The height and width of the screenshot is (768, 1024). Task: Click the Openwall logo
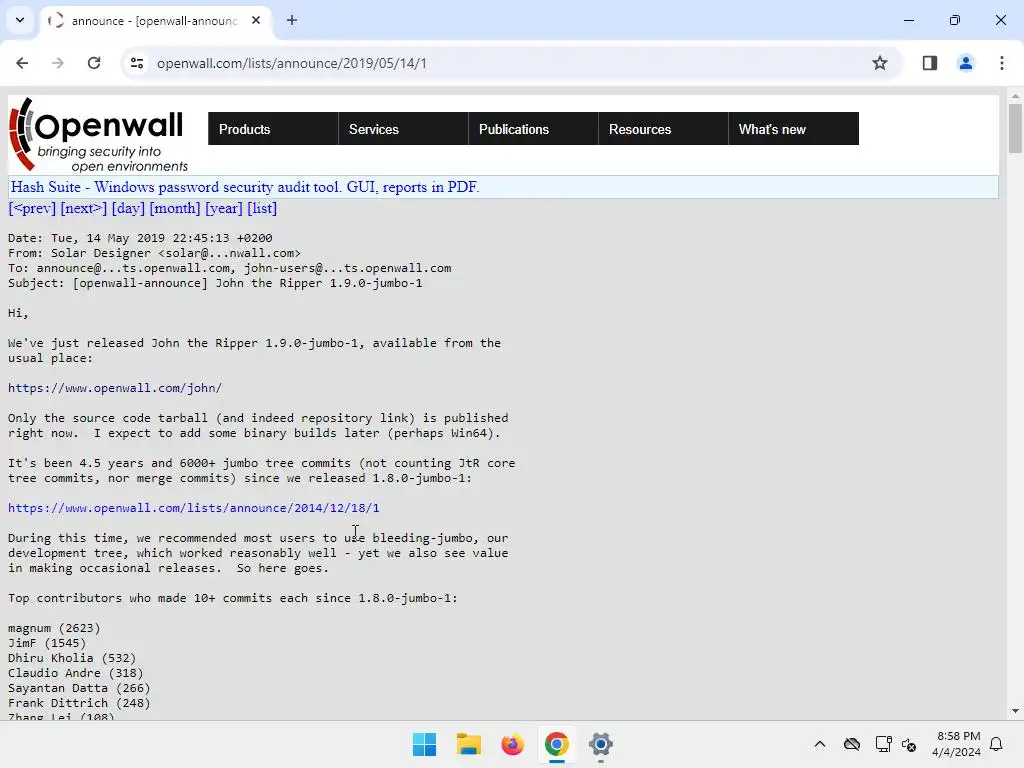point(99,135)
